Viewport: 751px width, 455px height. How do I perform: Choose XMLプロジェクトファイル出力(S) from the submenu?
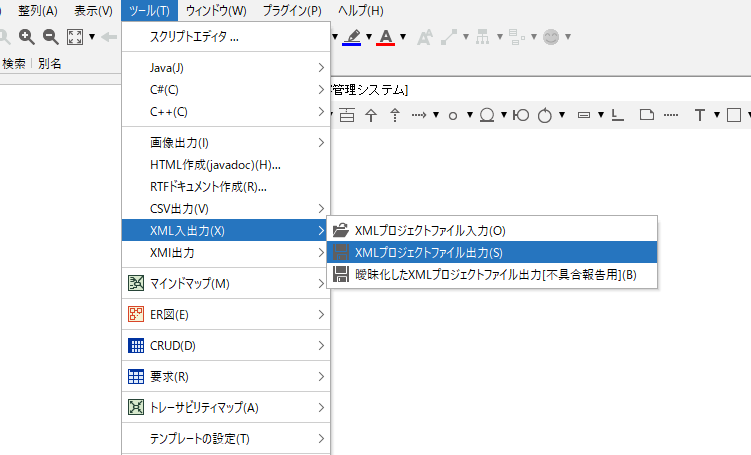428,252
